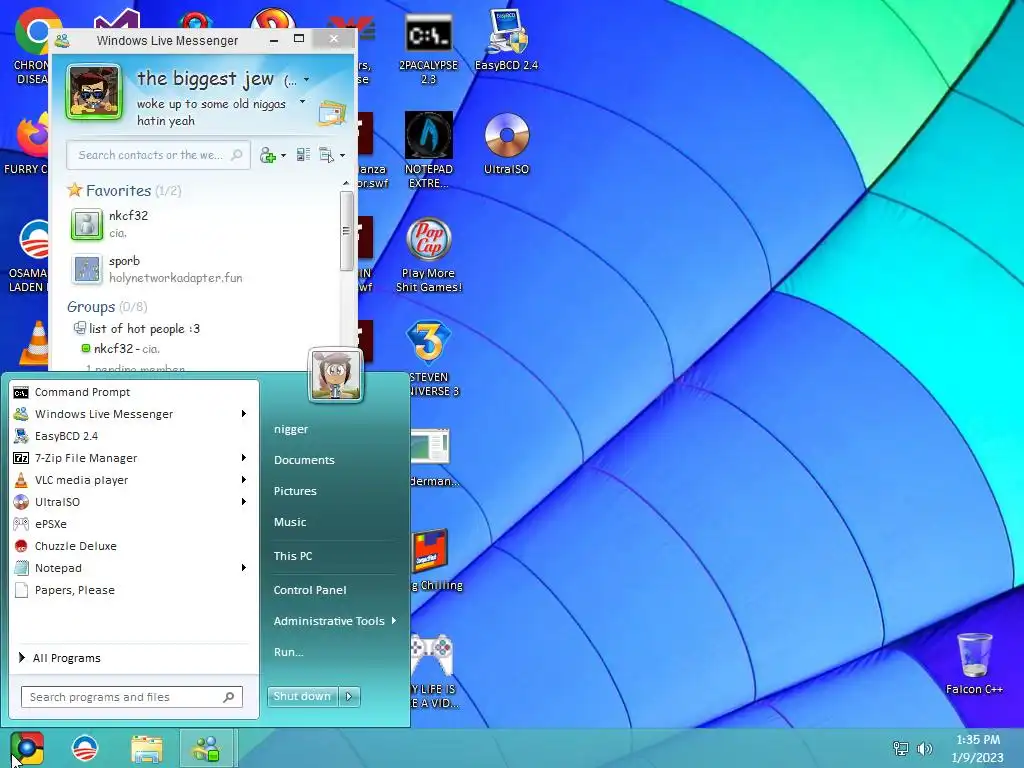Expand the VLC media player submenu arrow
This screenshot has width=1024, height=768.
[x=244, y=480]
